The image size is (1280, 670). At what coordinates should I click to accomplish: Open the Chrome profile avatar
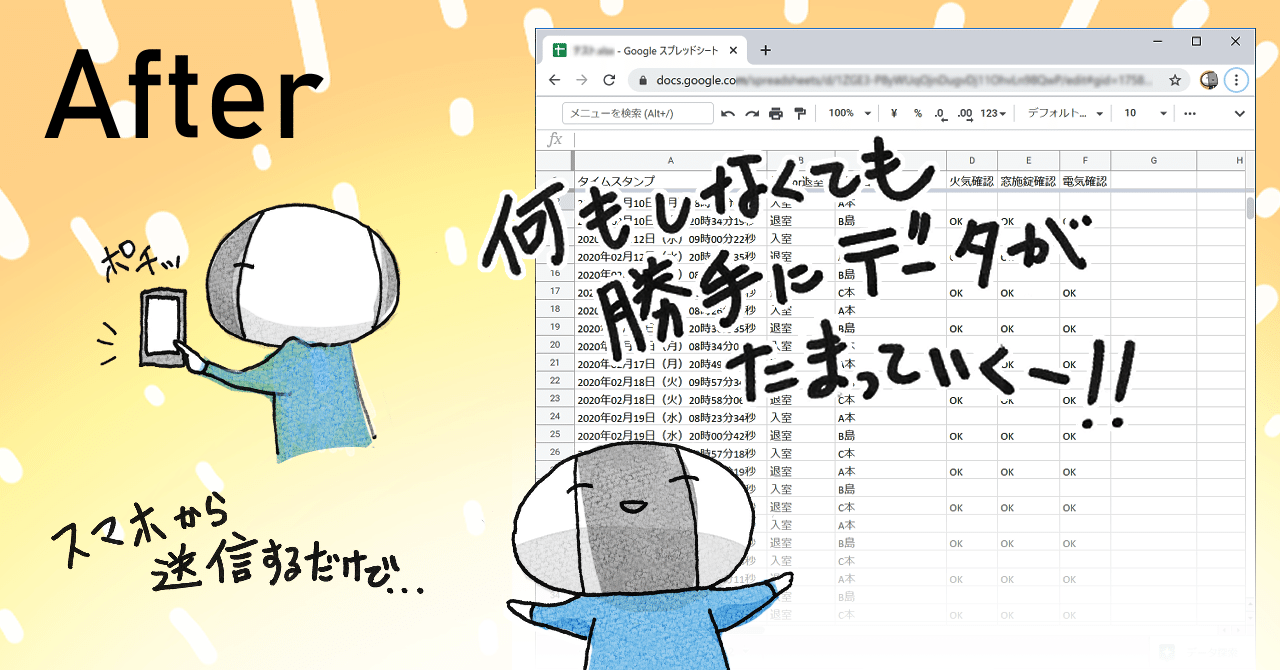click(x=1209, y=80)
